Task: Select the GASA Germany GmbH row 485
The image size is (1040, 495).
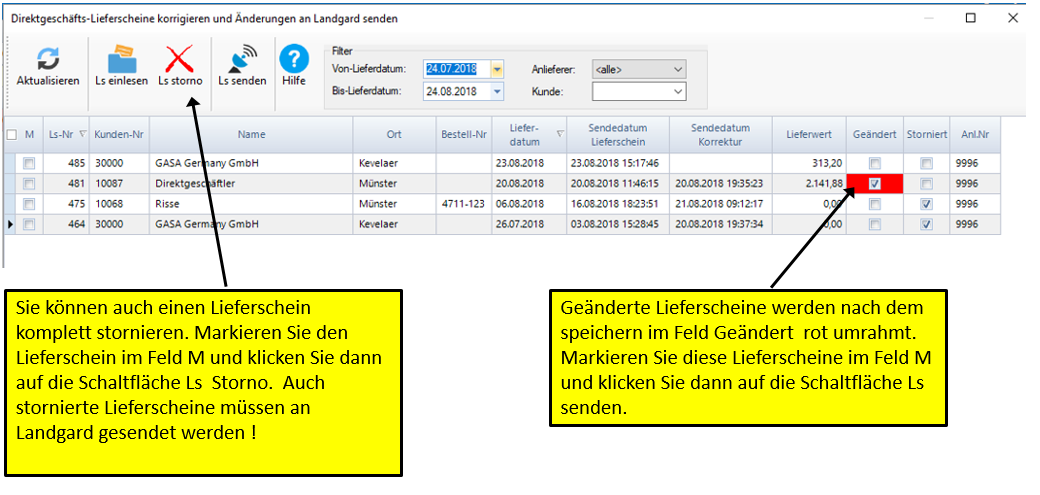Action: pyautogui.click(x=250, y=163)
